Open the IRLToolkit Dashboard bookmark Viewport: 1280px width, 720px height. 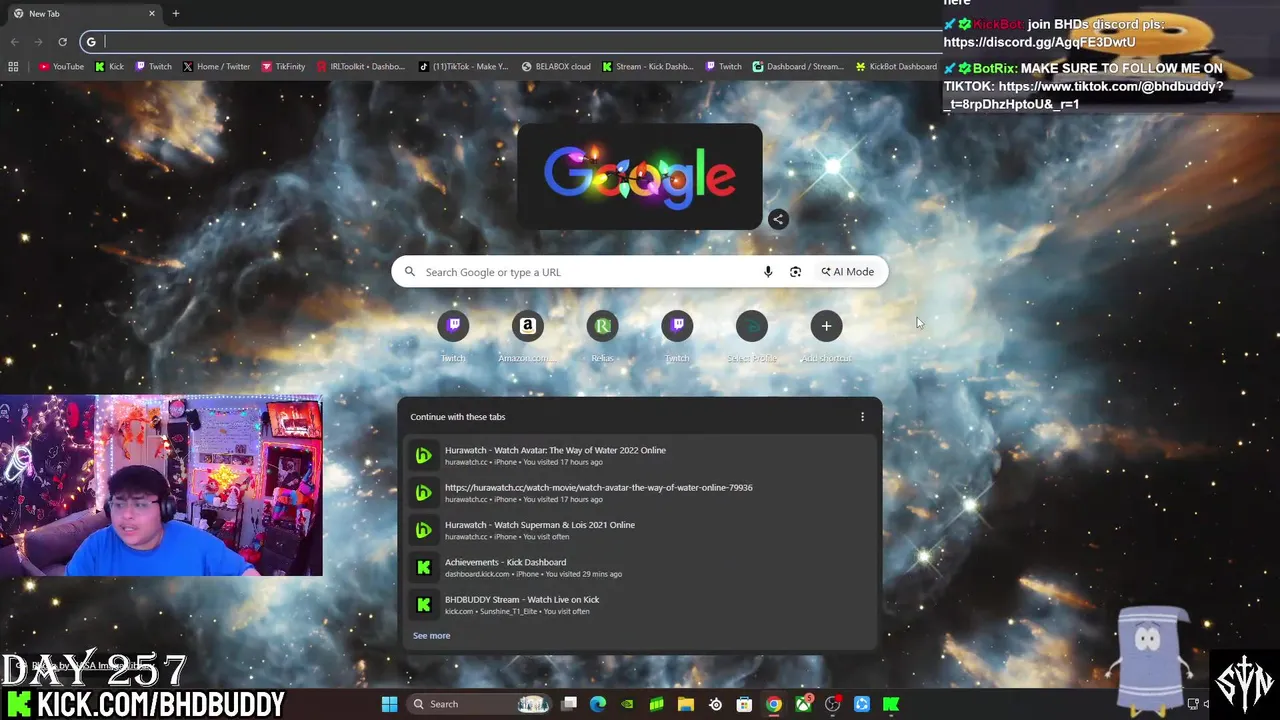(361, 67)
